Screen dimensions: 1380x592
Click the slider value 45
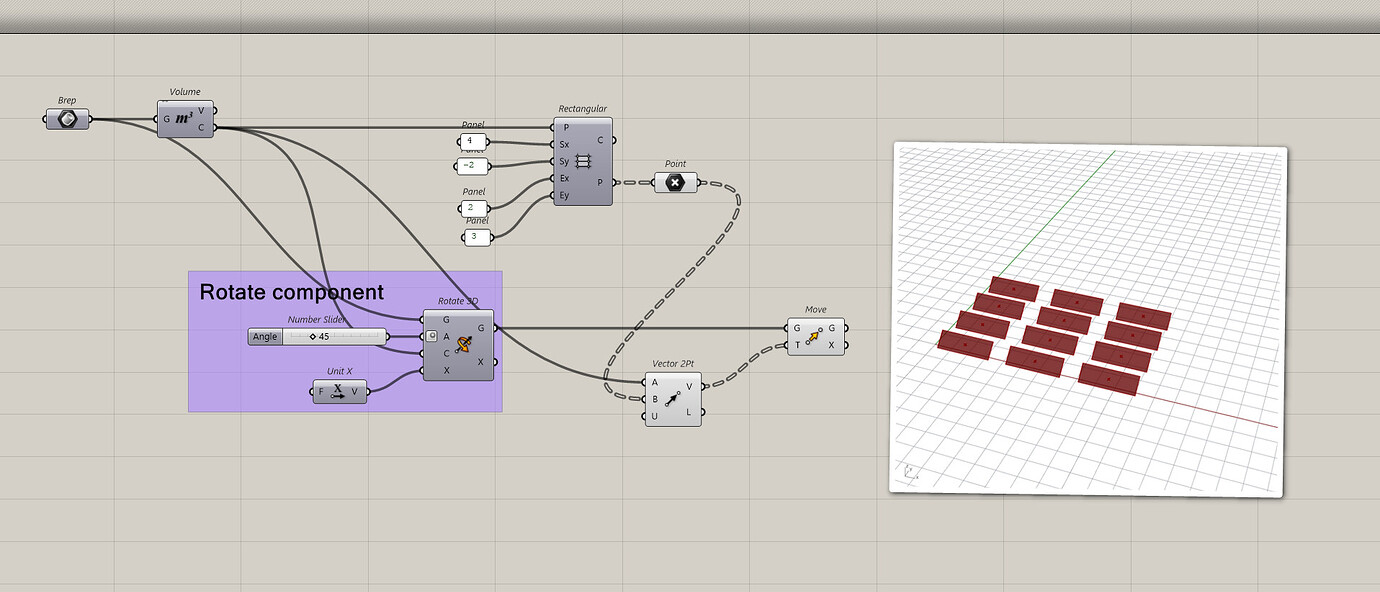pos(324,336)
